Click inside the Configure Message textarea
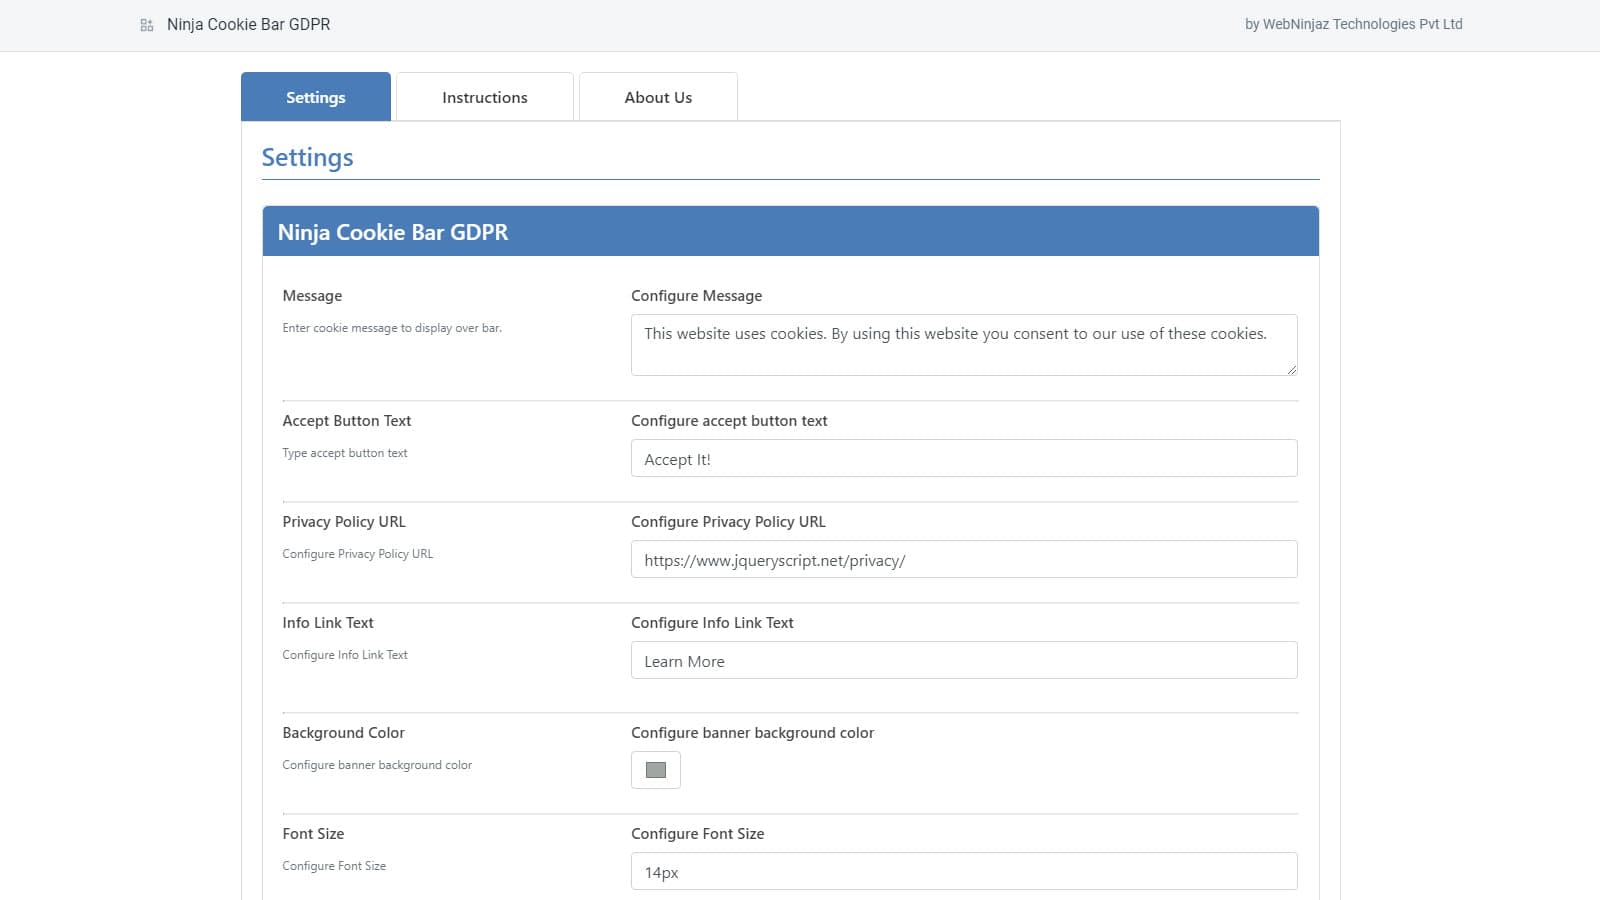 [x=962, y=344]
